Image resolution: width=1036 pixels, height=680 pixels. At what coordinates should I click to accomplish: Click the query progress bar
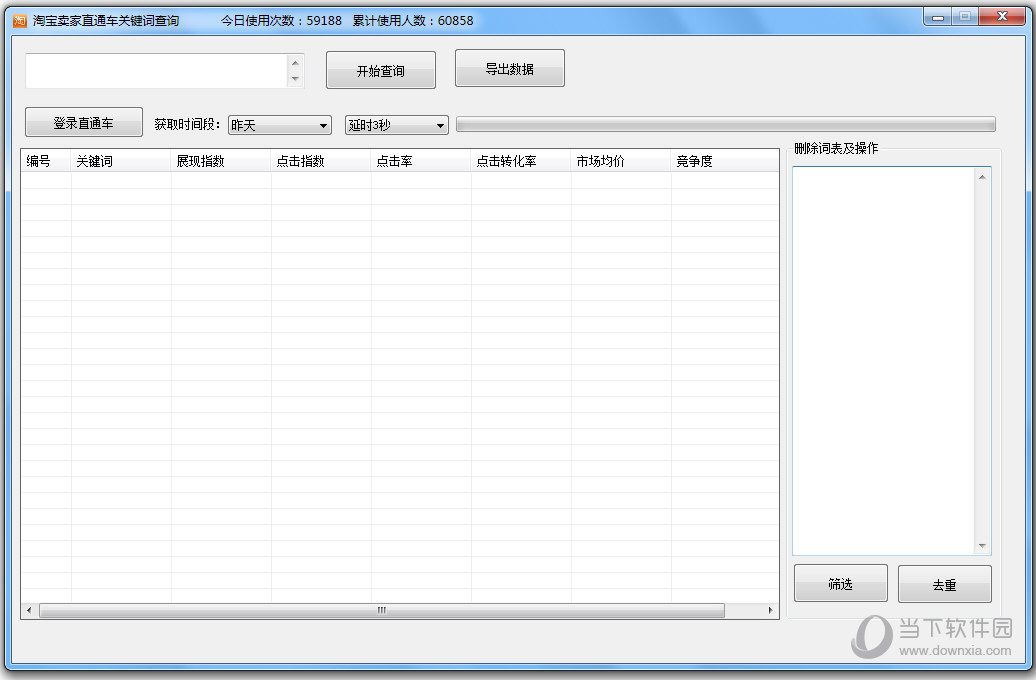point(725,124)
